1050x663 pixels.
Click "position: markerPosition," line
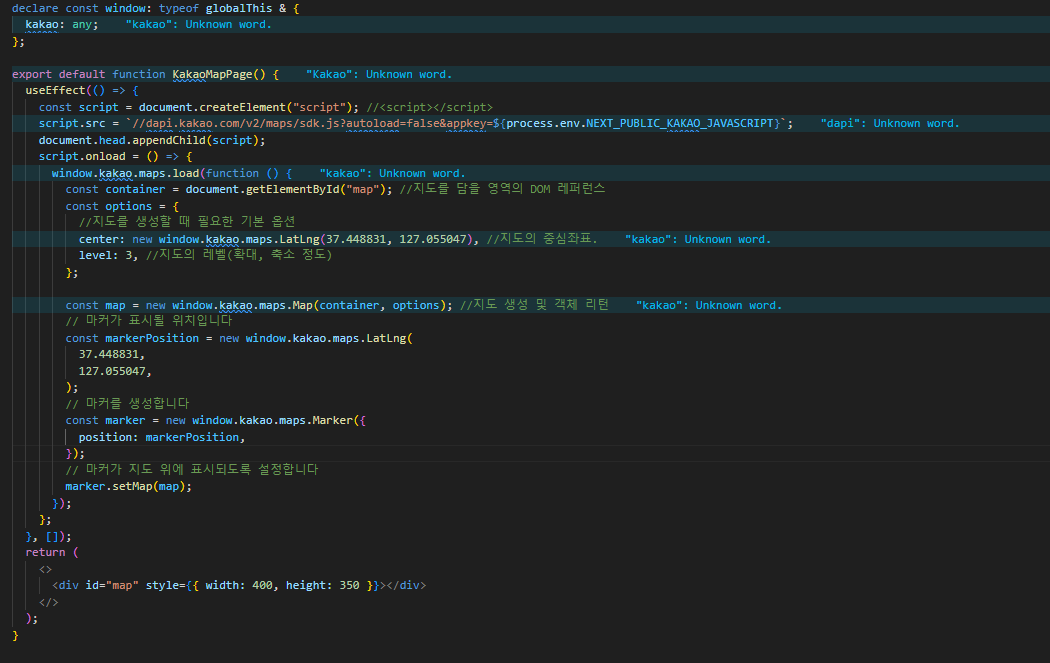[x=162, y=437]
